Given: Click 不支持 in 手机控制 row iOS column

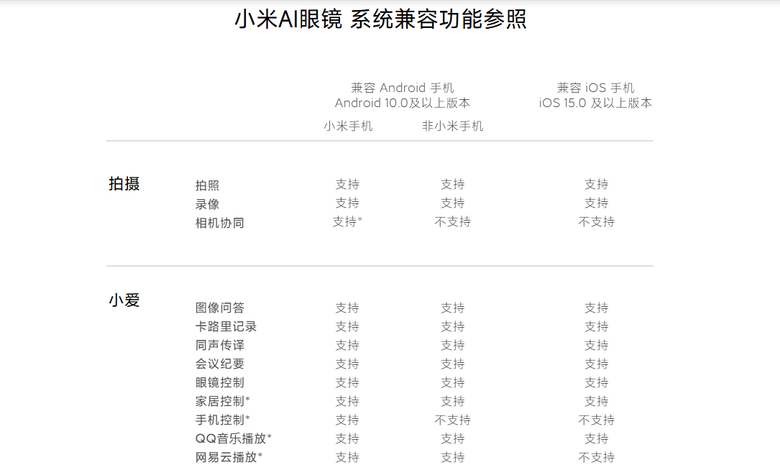Looking at the screenshot, I should 596,420.
